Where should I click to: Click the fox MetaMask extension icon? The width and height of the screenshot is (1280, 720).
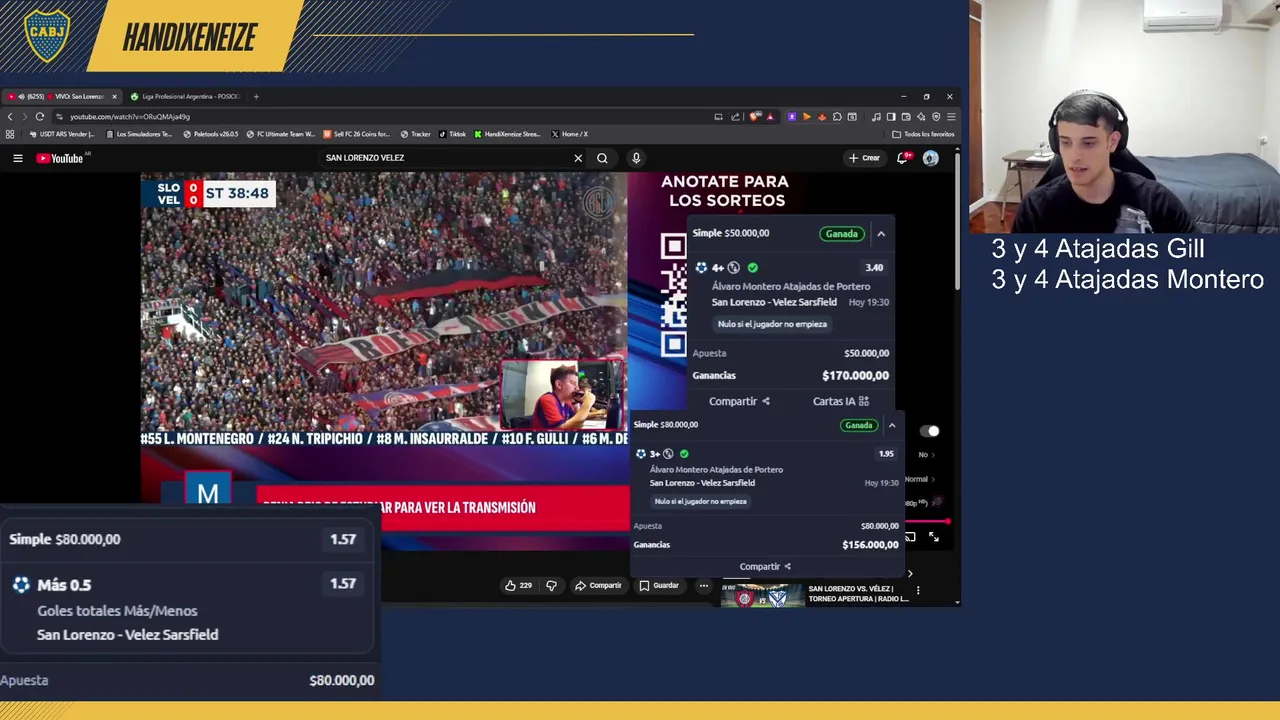(x=822, y=117)
